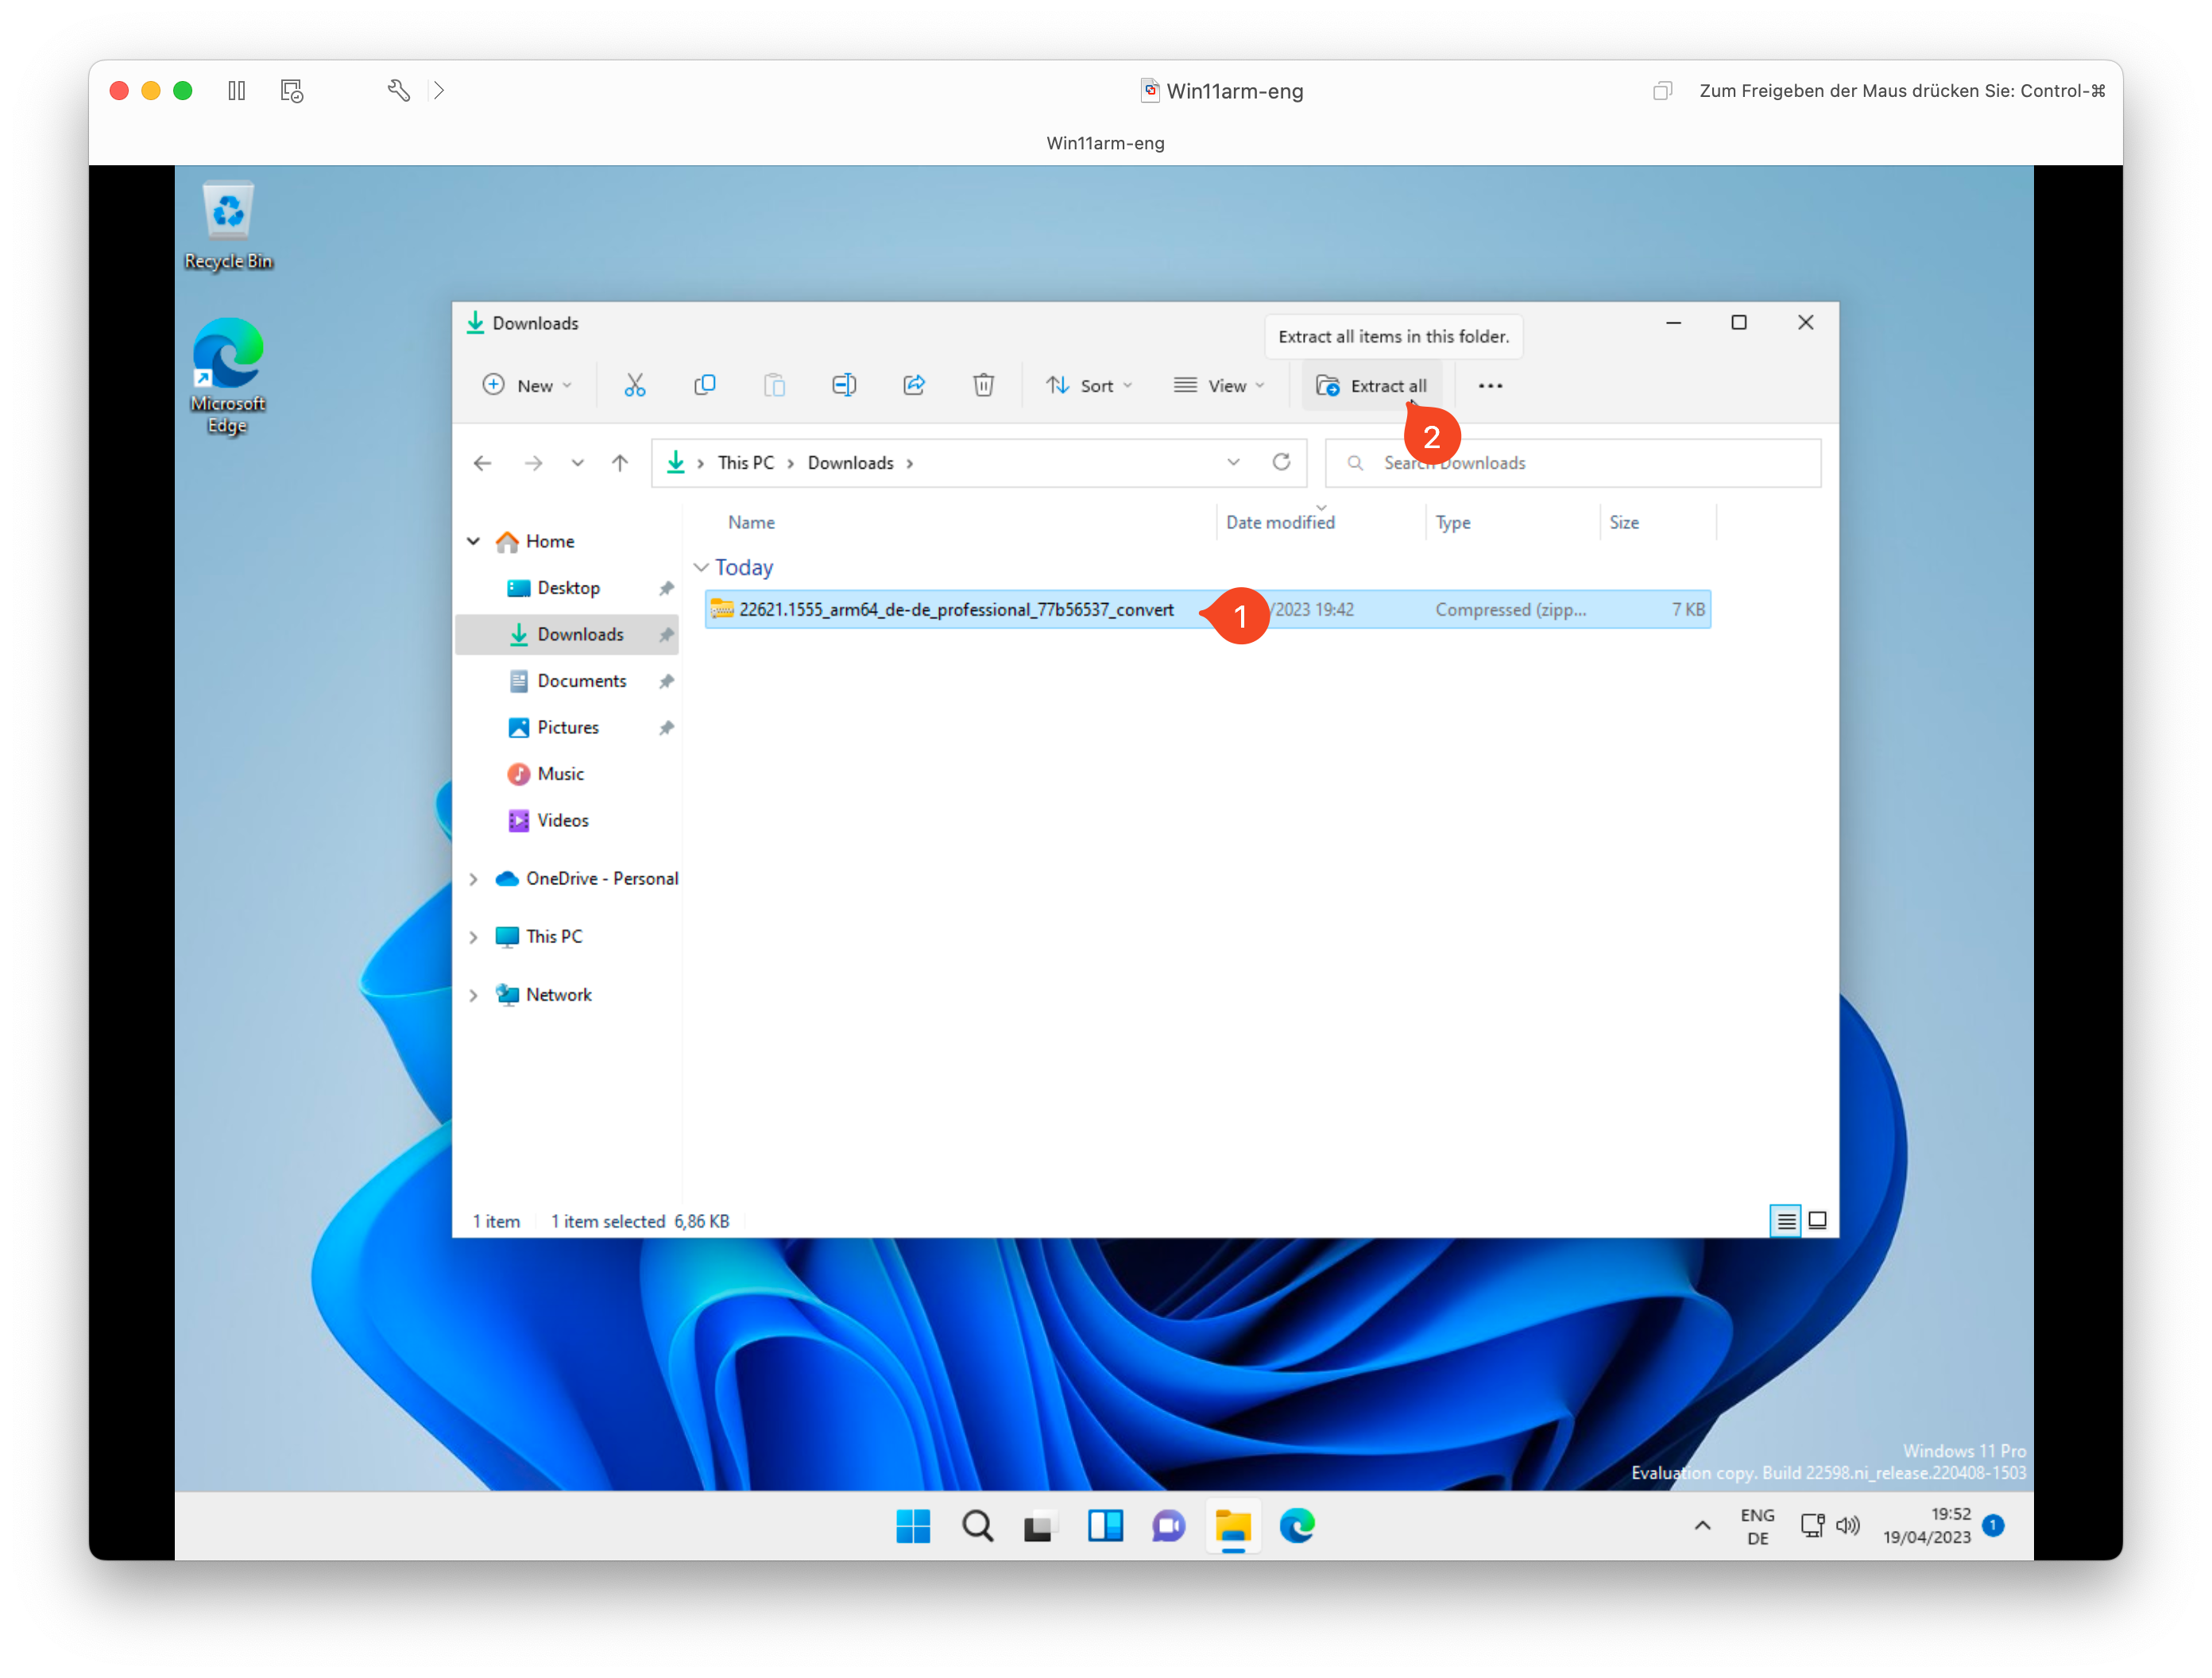Screen dimensions: 2212x1678
Task: Click the Share icon in the toolbar
Action: point(914,386)
